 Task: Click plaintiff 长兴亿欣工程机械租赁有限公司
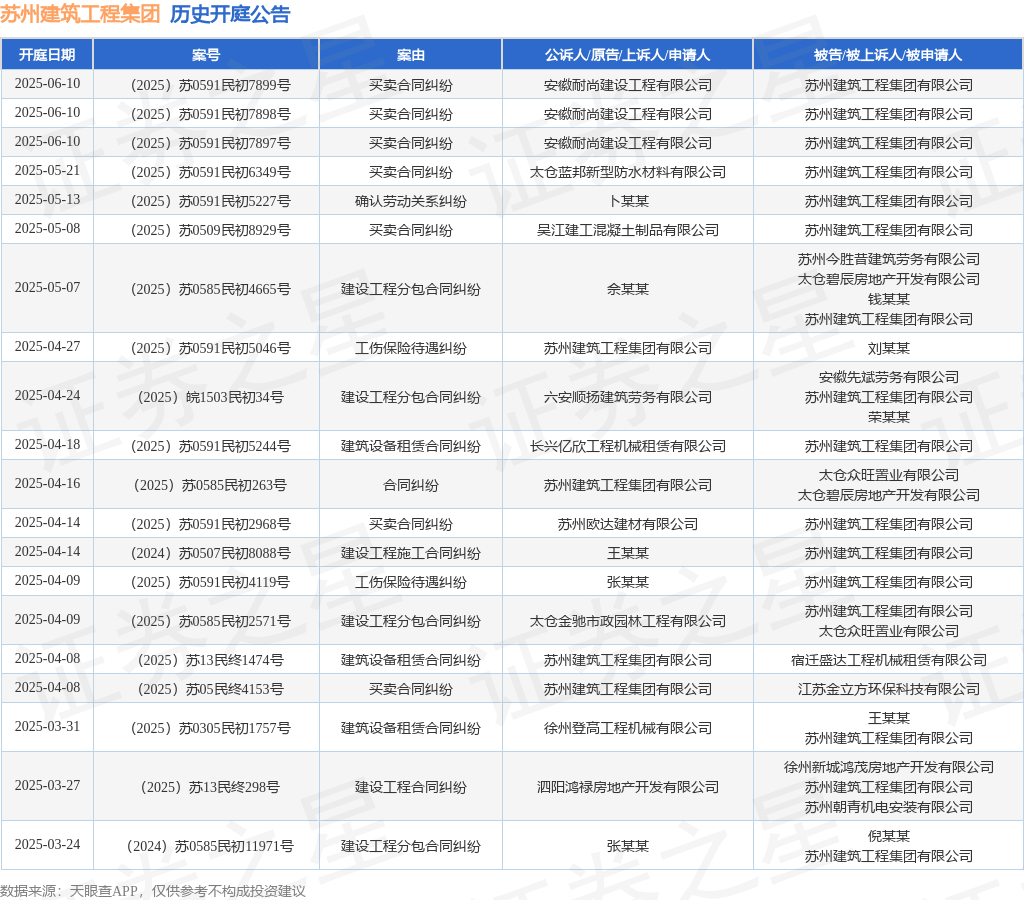point(628,446)
